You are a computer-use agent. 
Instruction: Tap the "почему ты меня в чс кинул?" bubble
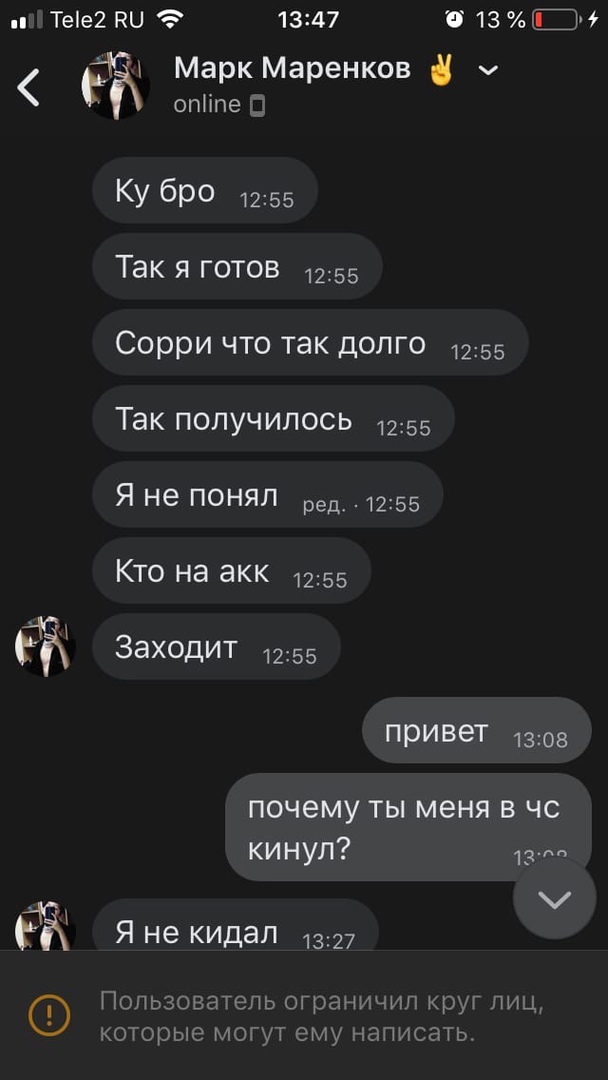408,827
